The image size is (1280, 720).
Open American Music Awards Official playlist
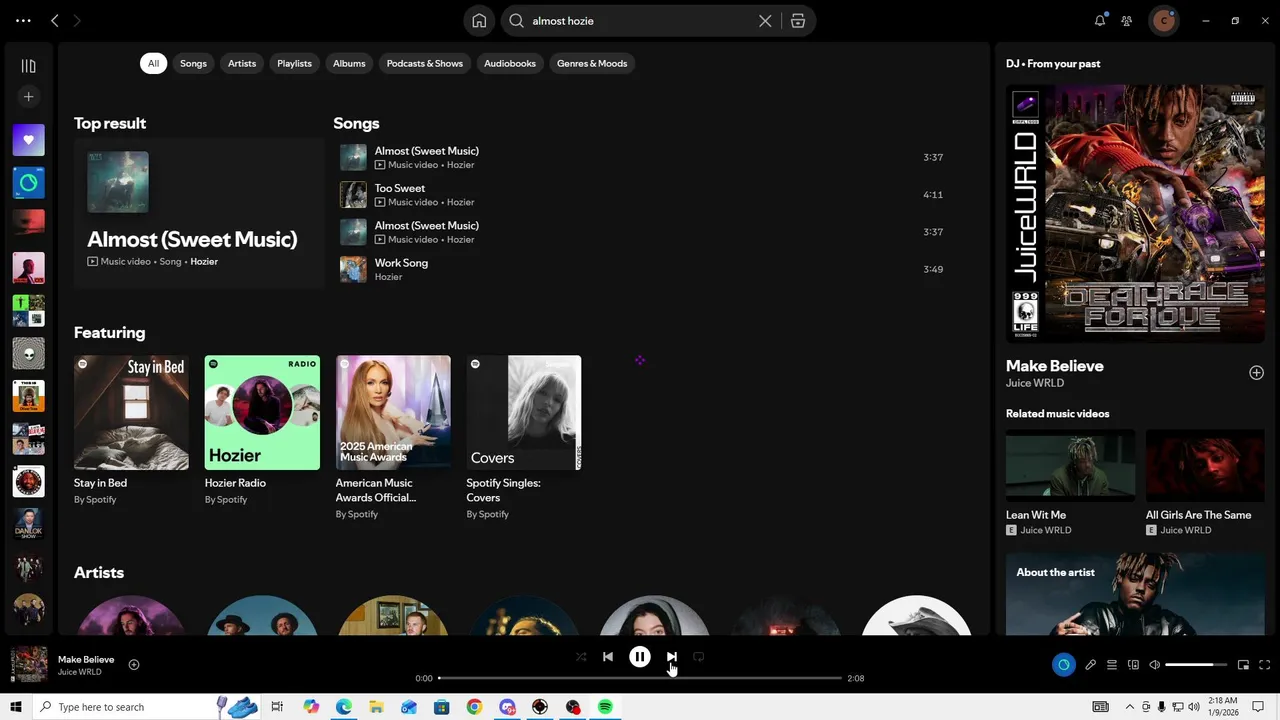393,437
